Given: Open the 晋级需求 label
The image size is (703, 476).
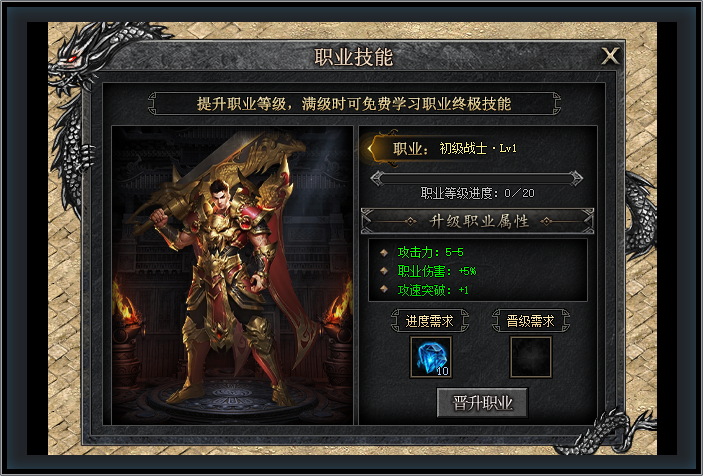Looking at the screenshot, I should pos(531,321).
